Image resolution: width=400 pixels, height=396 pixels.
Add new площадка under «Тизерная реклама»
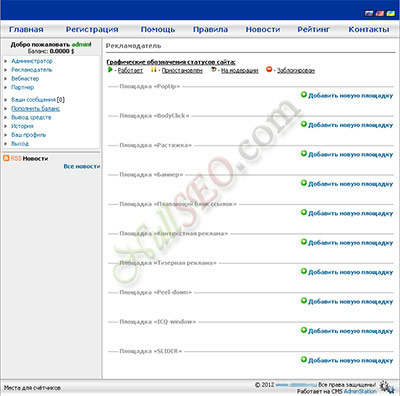point(350,272)
